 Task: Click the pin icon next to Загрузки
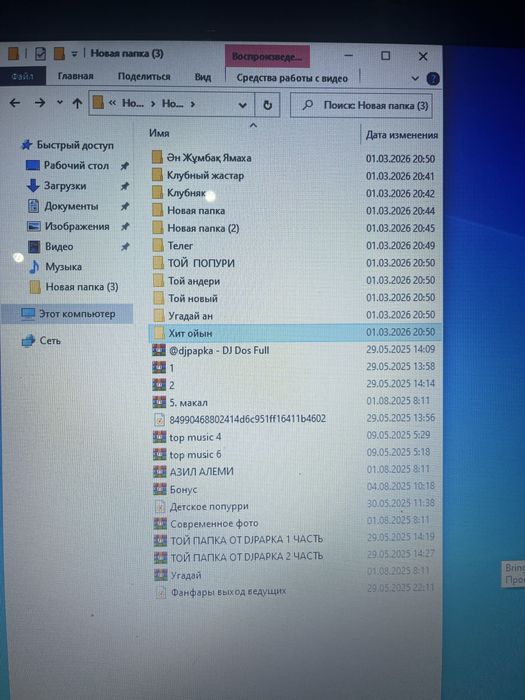pos(125,186)
